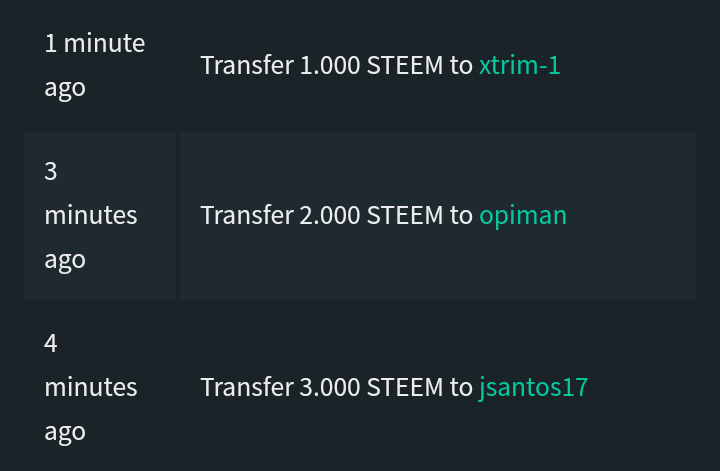
Task: Click 'minutes' in the 3 minutes ago cell
Action: [91, 215]
